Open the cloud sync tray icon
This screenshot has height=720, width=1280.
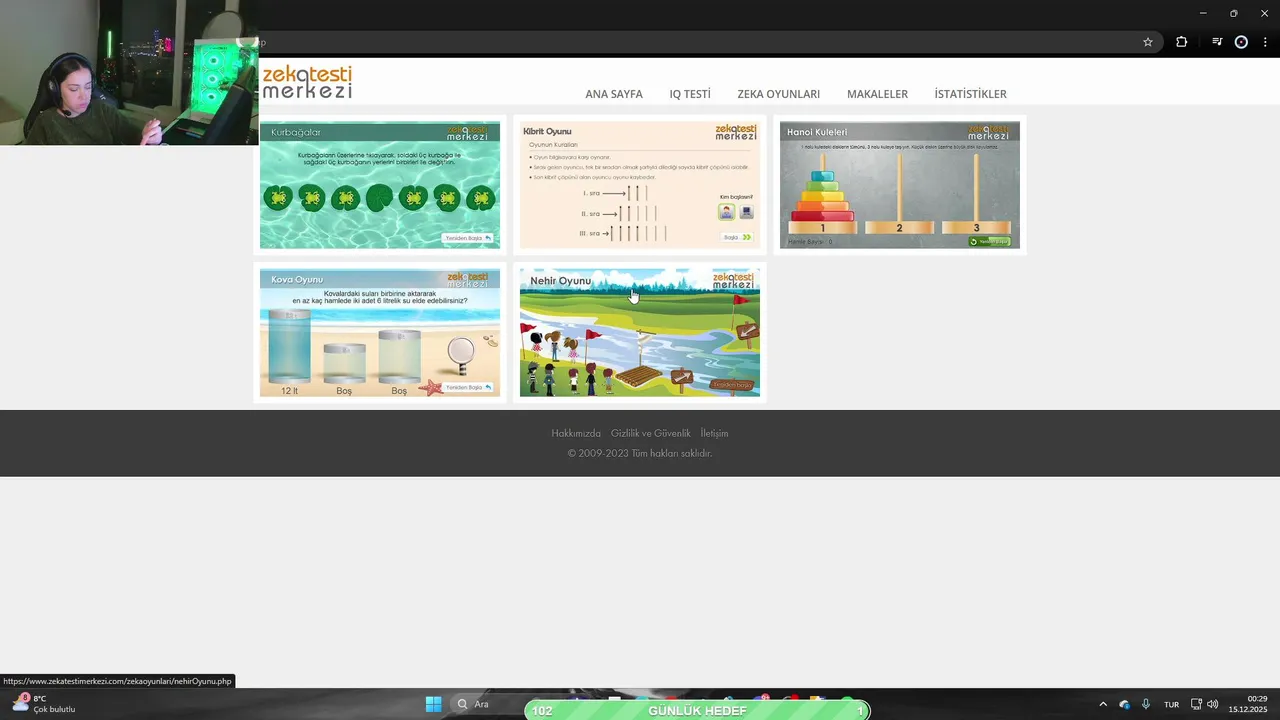pyautogui.click(x=1124, y=704)
